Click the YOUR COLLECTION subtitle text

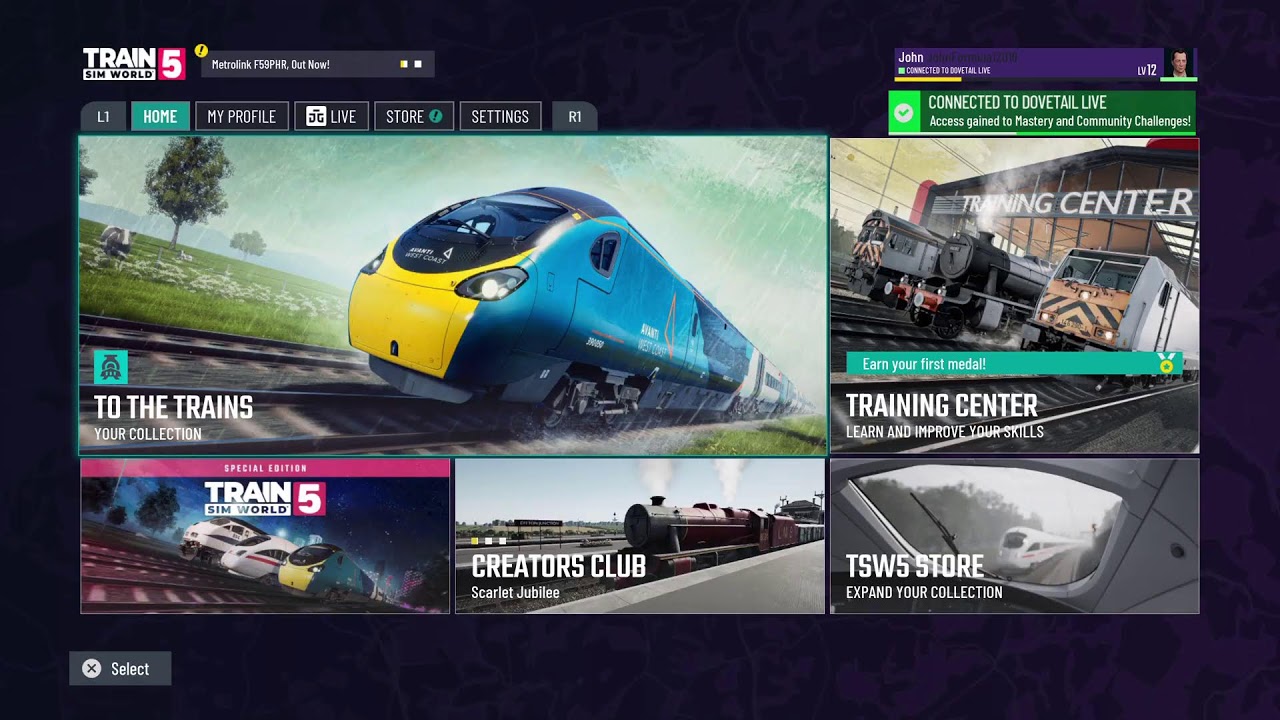pyautogui.click(x=148, y=434)
